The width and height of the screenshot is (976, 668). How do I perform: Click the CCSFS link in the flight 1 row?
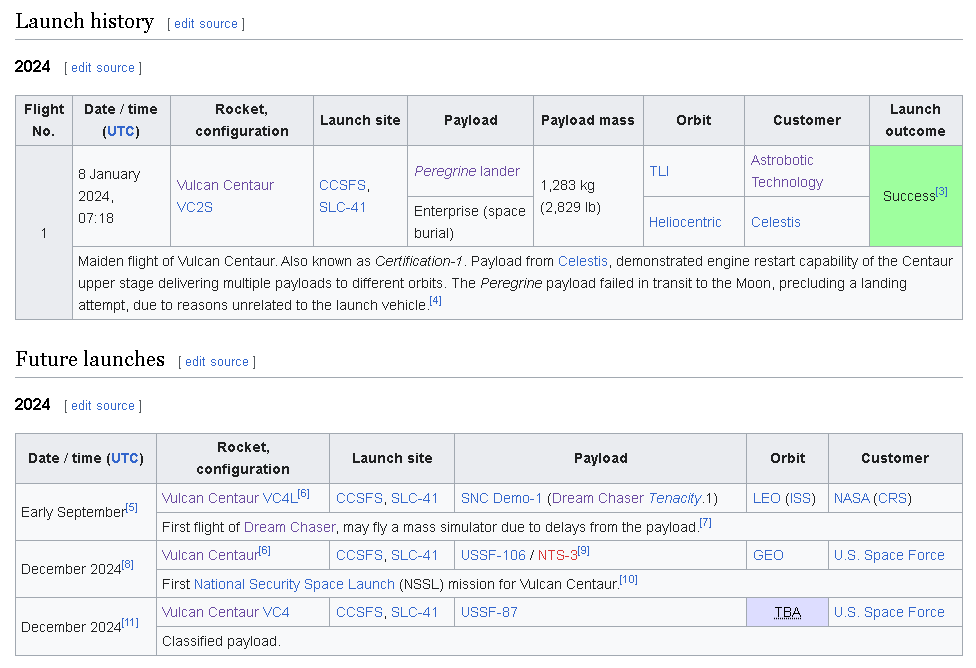(x=342, y=186)
